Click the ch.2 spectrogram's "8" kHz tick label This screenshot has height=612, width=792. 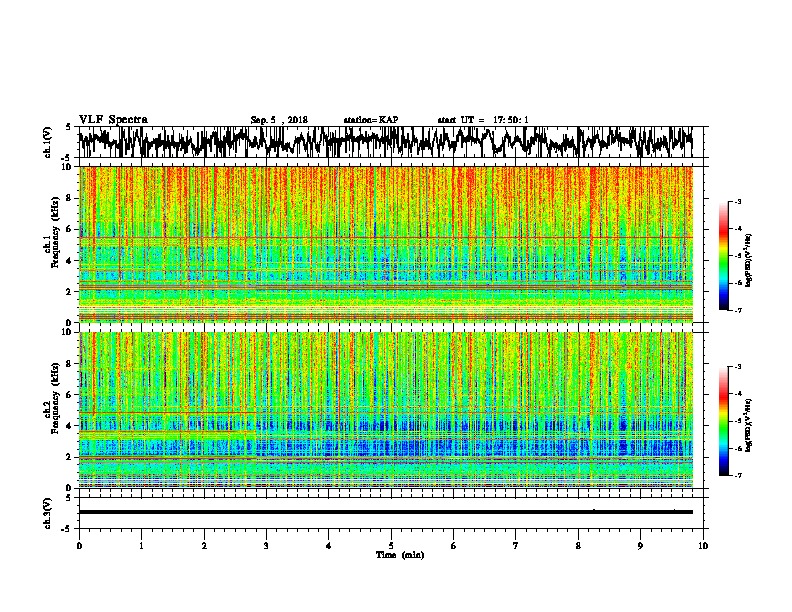coord(70,364)
